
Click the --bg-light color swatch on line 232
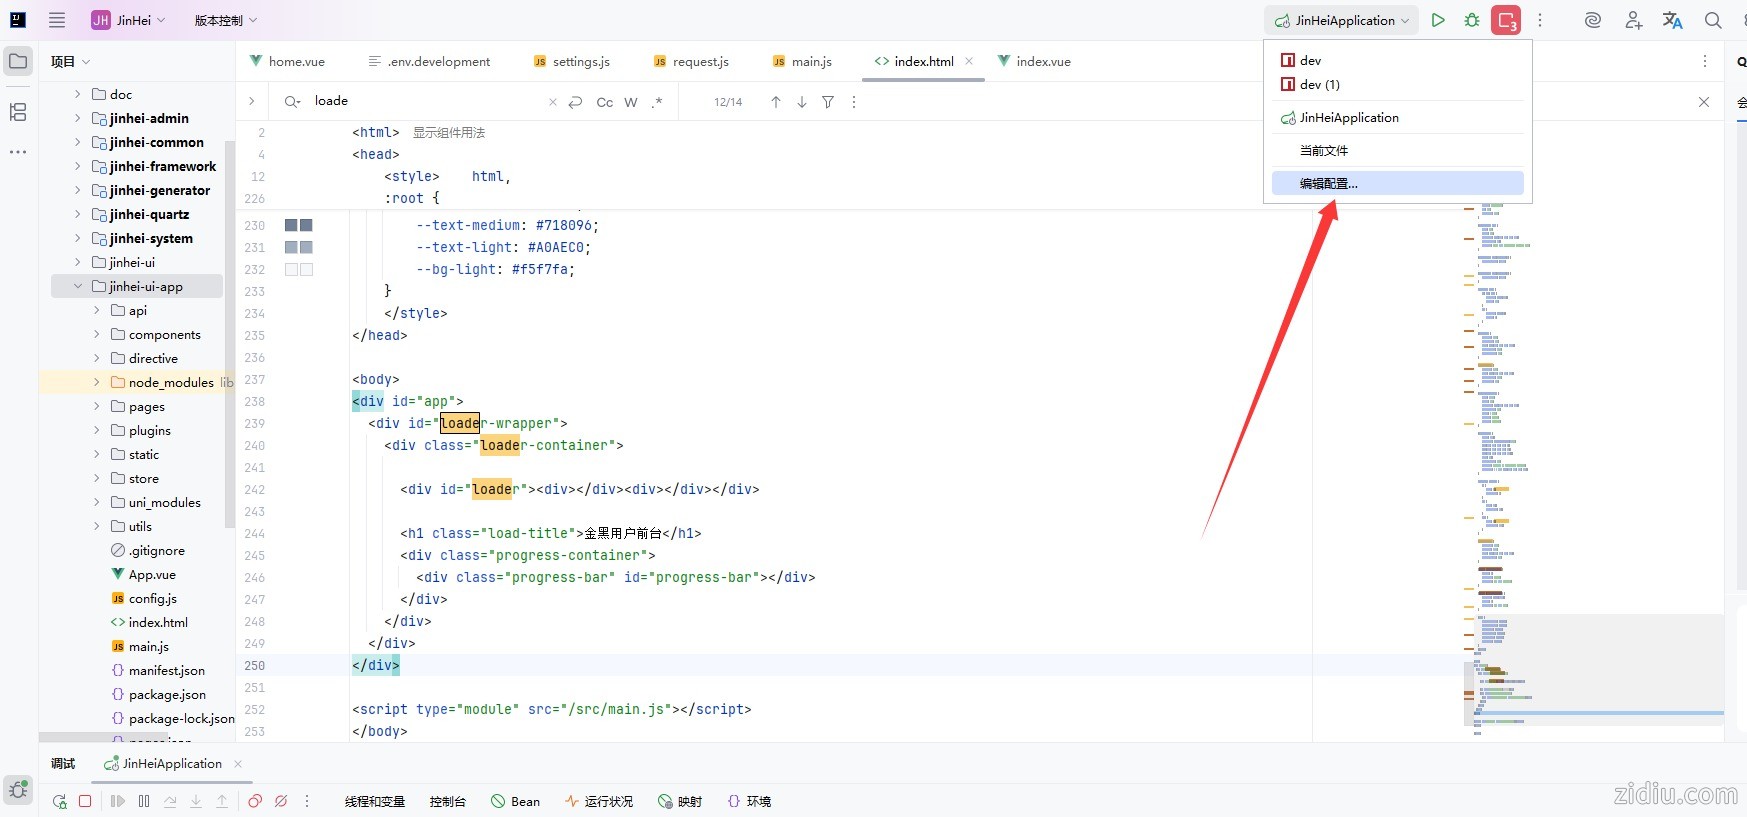tap(299, 269)
